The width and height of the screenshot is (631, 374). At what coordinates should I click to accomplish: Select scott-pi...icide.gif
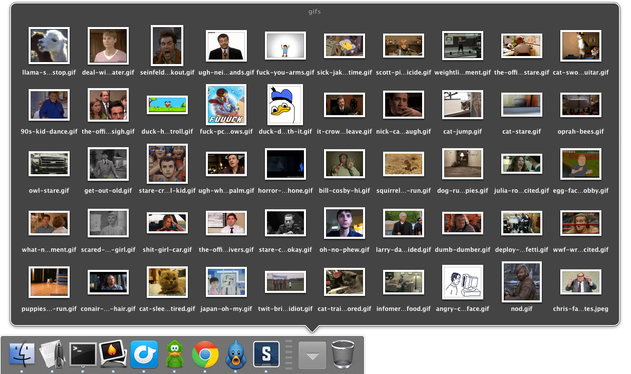click(403, 45)
